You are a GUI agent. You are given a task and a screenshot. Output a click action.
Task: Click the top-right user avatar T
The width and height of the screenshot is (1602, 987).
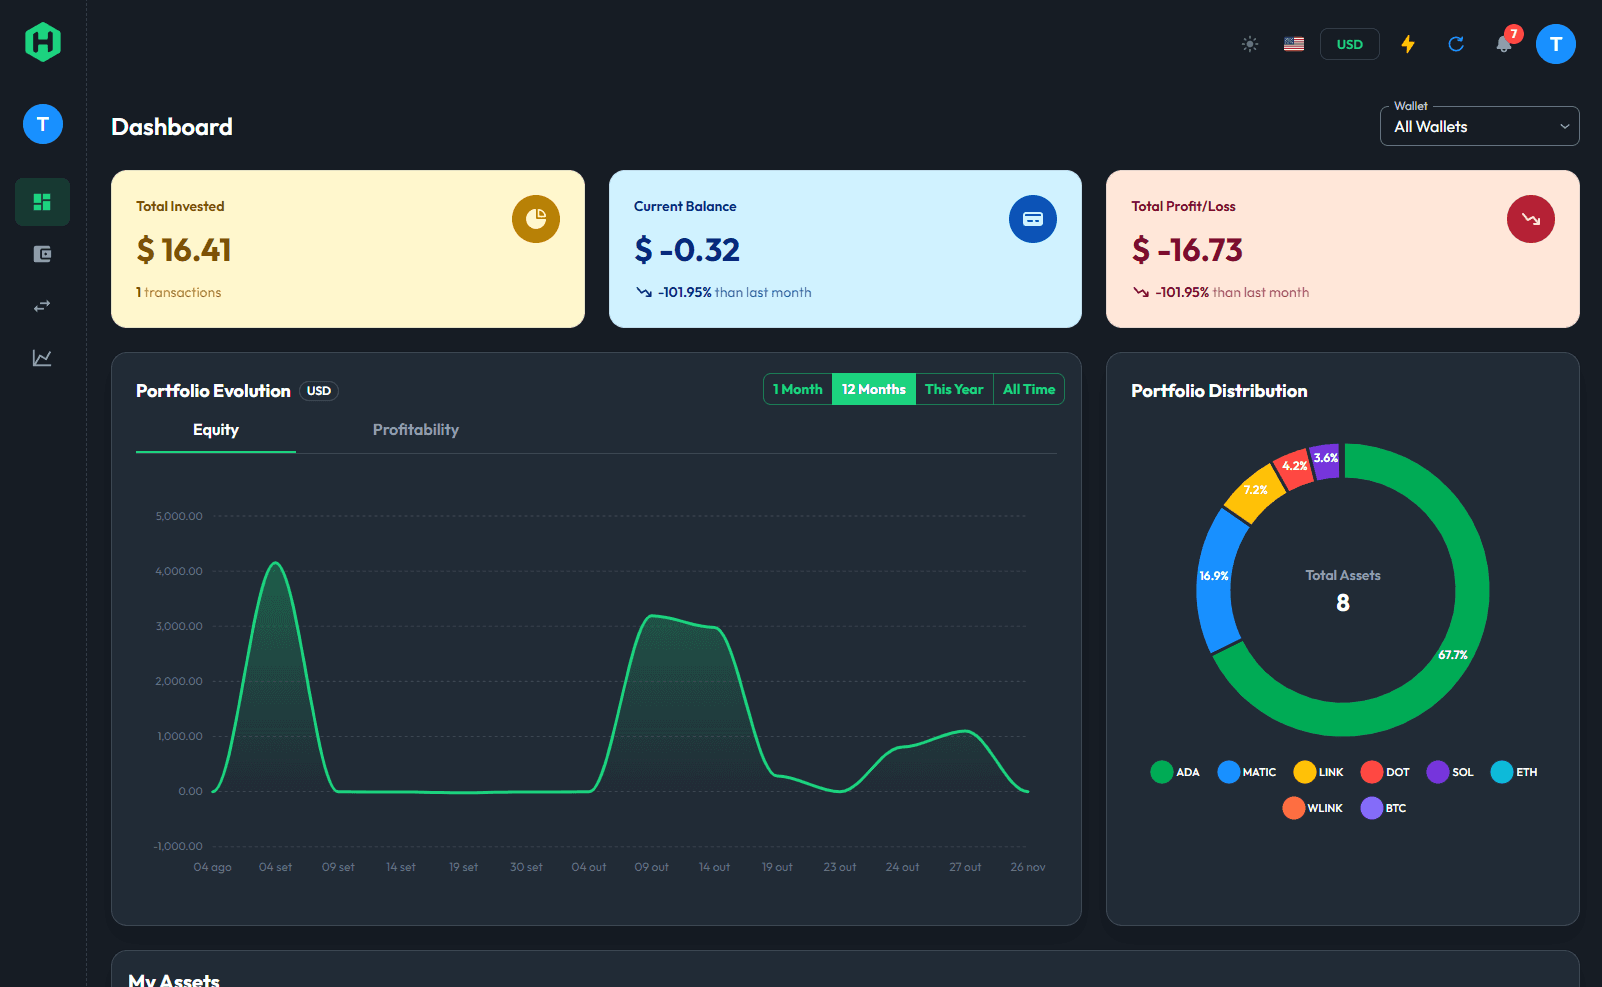pyautogui.click(x=1555, y=44)
